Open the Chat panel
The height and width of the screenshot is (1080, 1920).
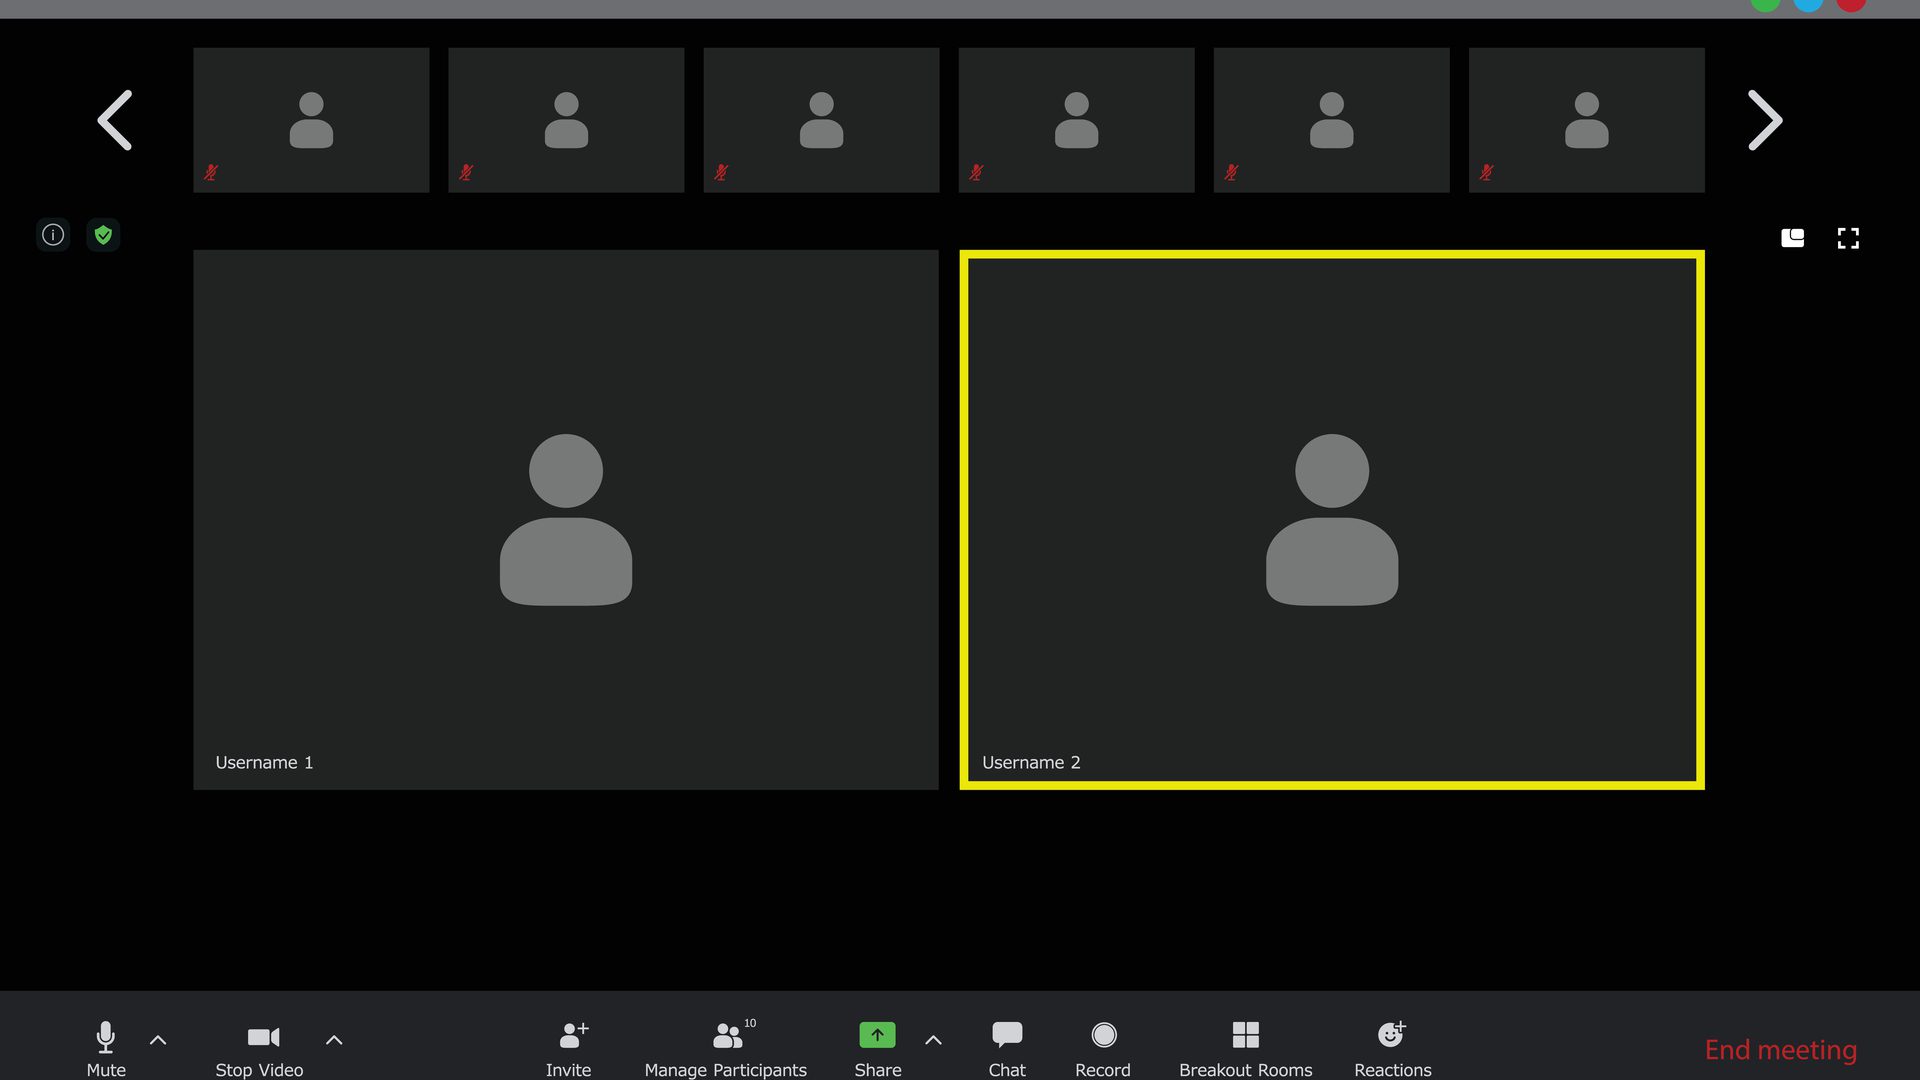(1006, 1035)
